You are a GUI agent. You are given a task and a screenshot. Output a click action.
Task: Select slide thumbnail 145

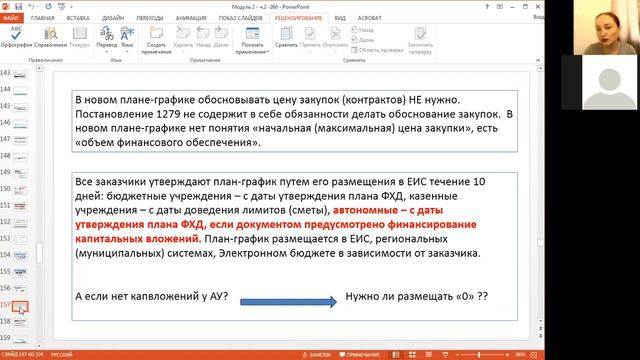point(20,108)
